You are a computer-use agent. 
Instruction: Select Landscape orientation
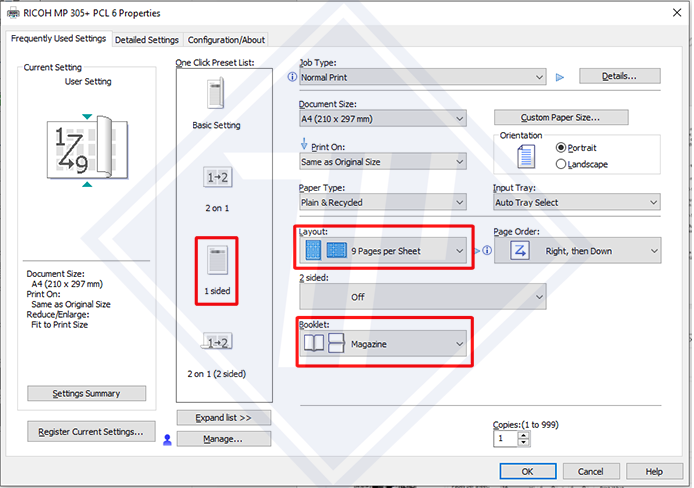[560, 164]
